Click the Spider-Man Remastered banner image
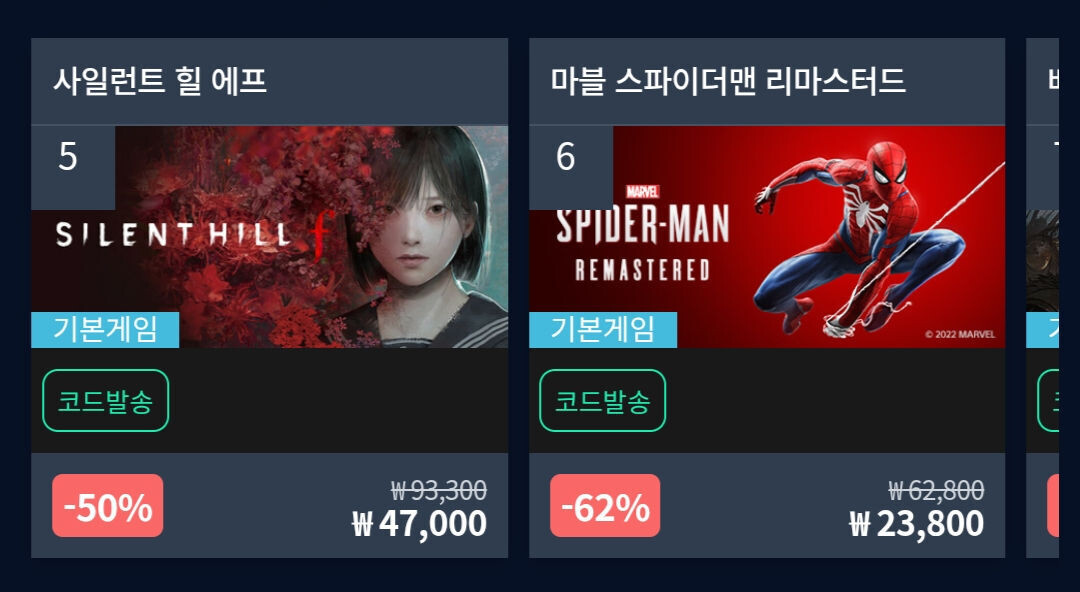Screen dimensions: 1080x592 tap(767, 236)
